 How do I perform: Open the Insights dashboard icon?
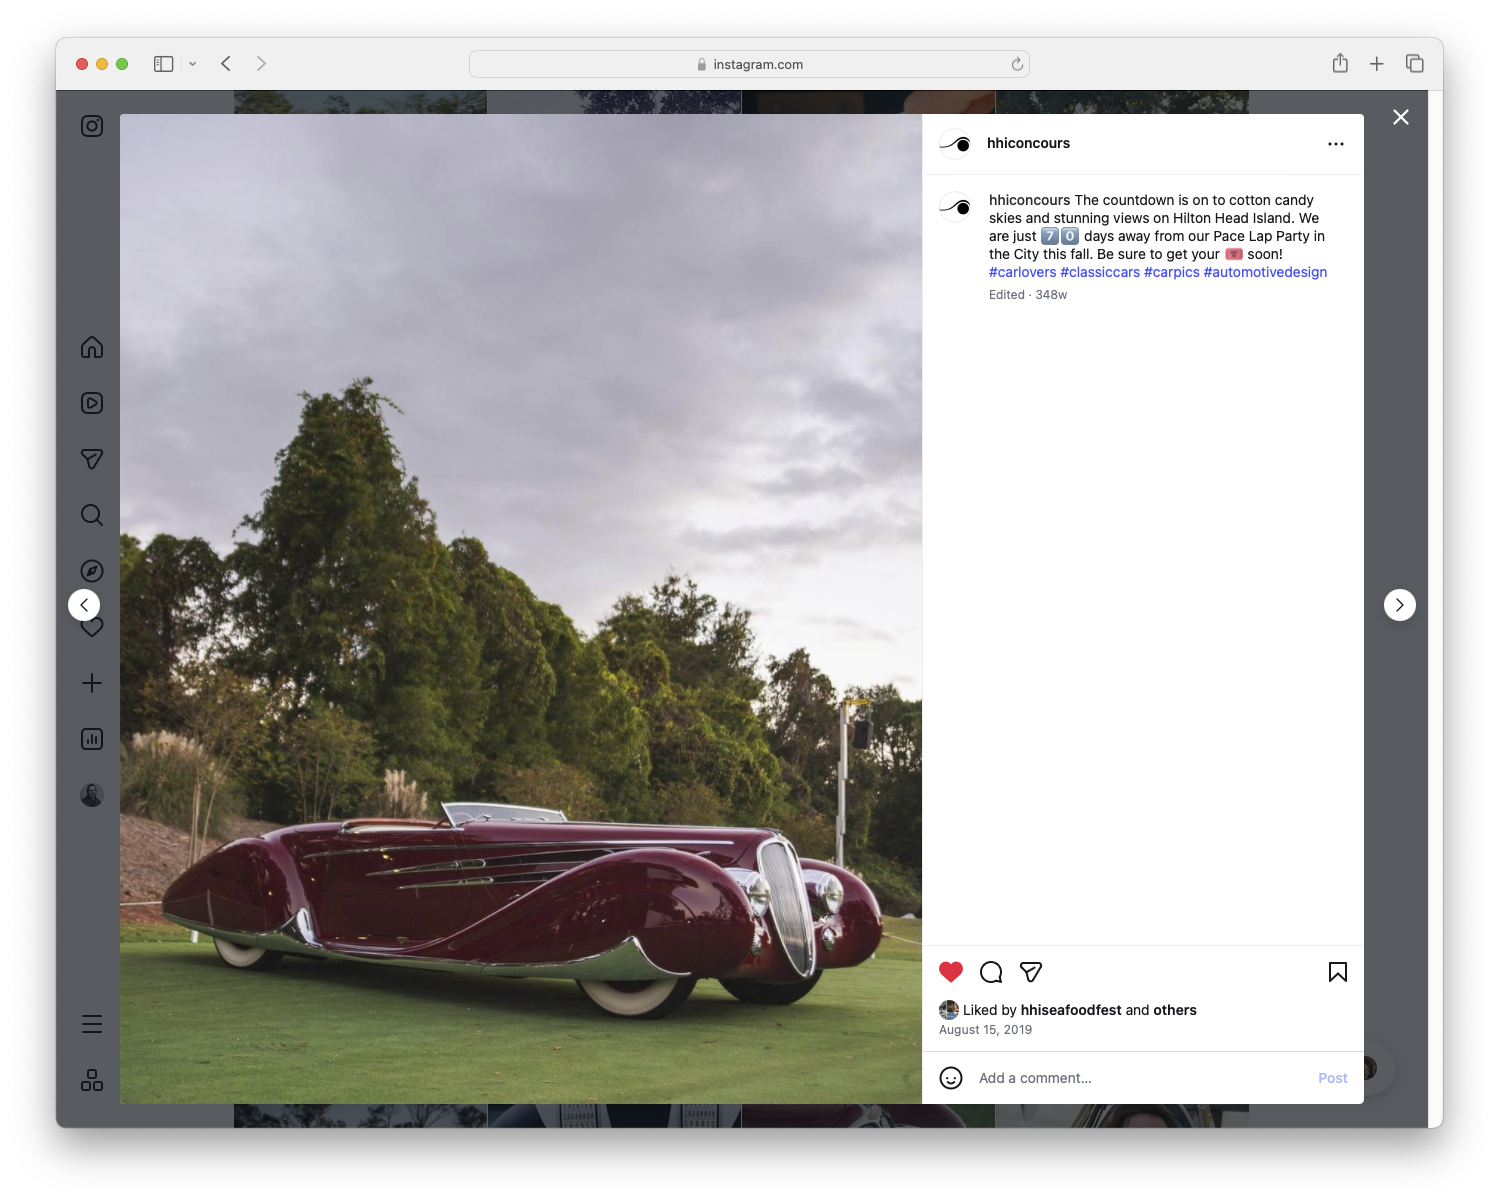91,739
